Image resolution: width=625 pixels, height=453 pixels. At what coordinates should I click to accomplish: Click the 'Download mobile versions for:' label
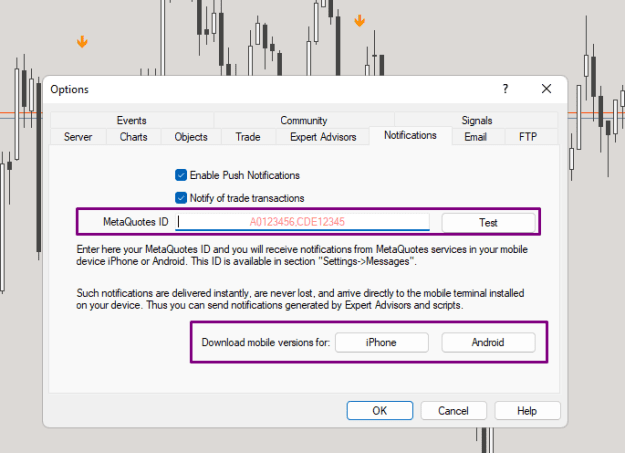pyautogui.click(x=266, y=343)
